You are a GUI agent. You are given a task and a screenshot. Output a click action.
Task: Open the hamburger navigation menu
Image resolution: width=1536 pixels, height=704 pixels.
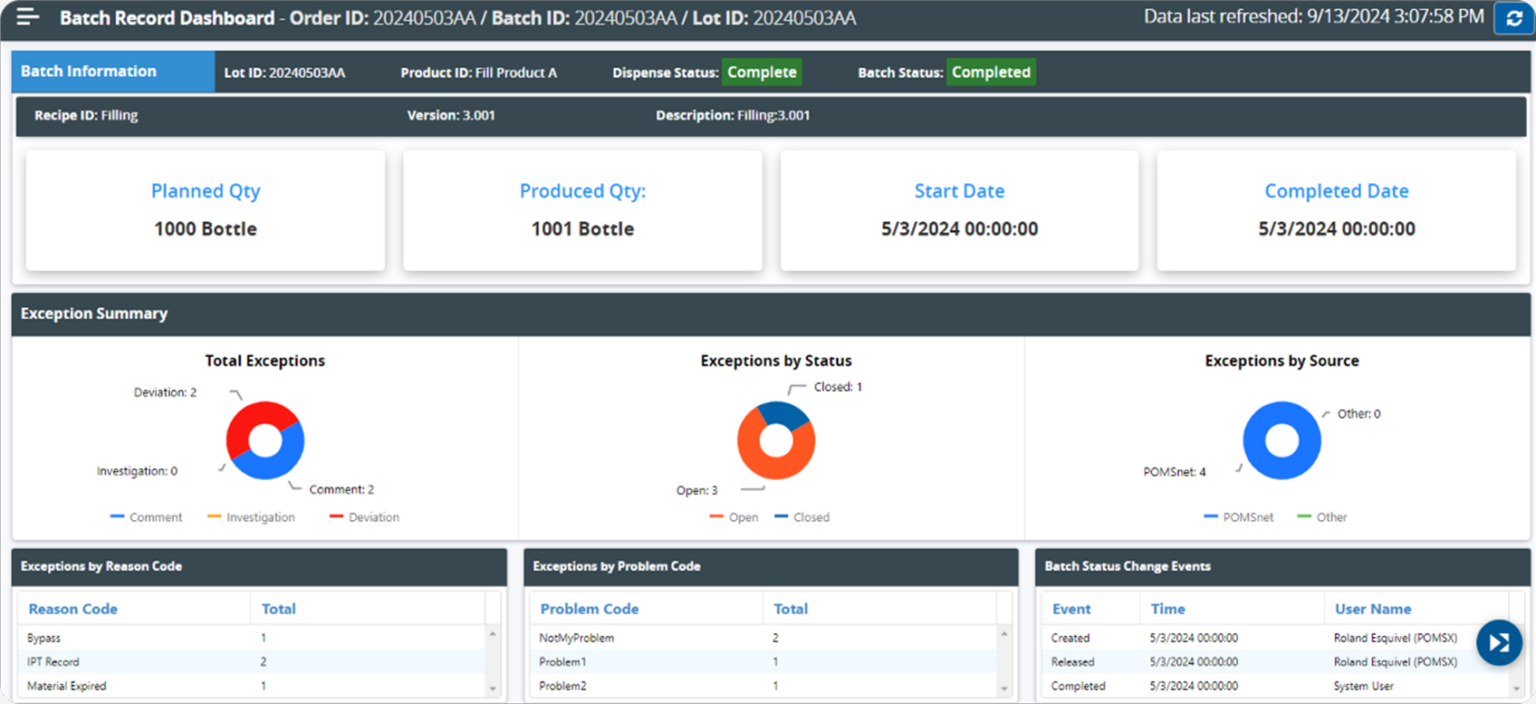pos(28,18)
